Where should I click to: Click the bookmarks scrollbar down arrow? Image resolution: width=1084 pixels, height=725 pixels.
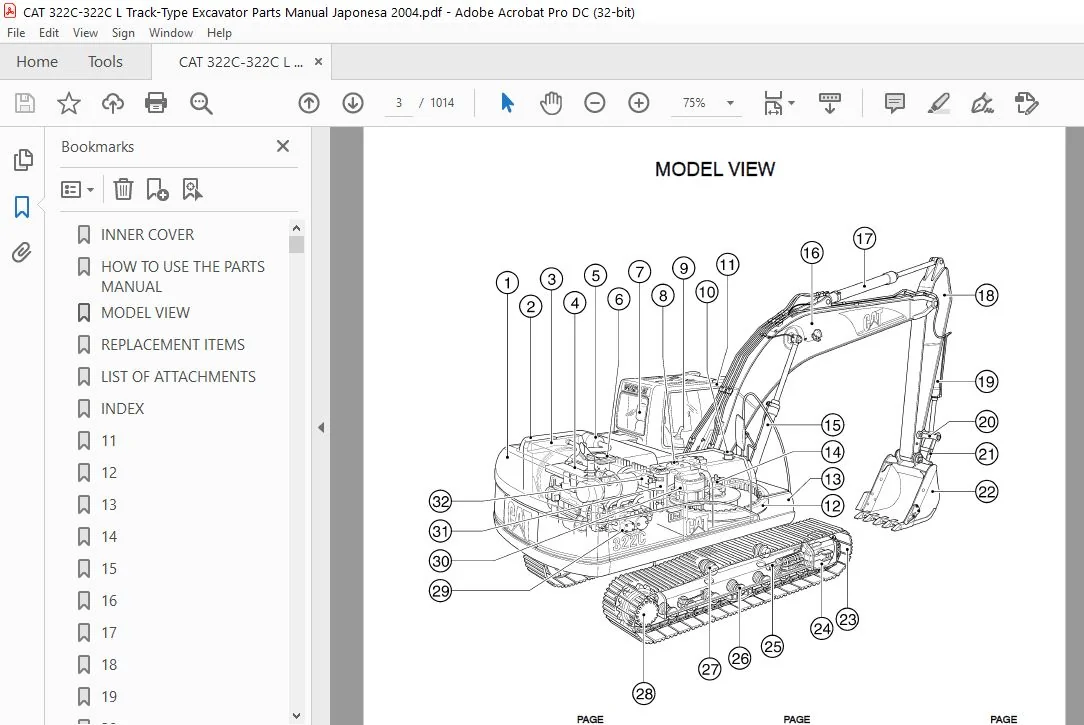(x=297, y=716)
